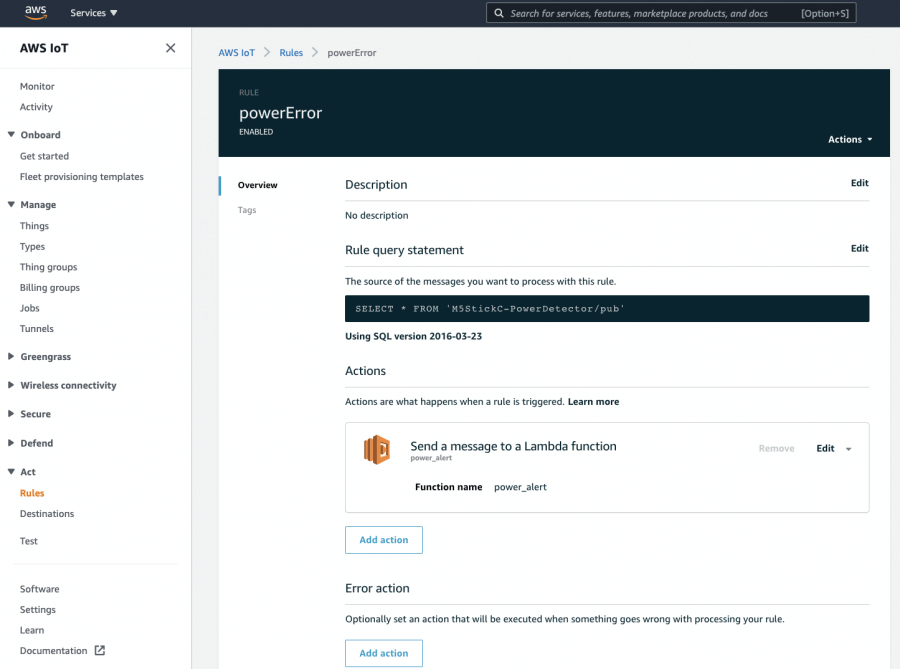Open the Documentation link
The width and height of the screenshot is (900, 669).
pos(53,651)
